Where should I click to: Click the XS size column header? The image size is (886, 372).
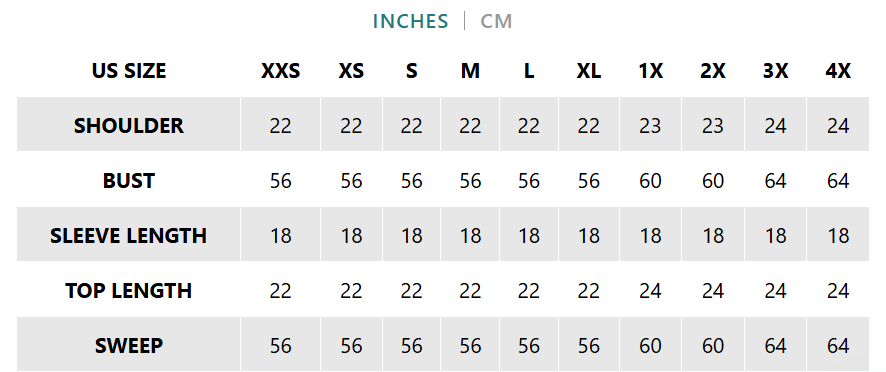pyautogui.click(x=351, y=71)
